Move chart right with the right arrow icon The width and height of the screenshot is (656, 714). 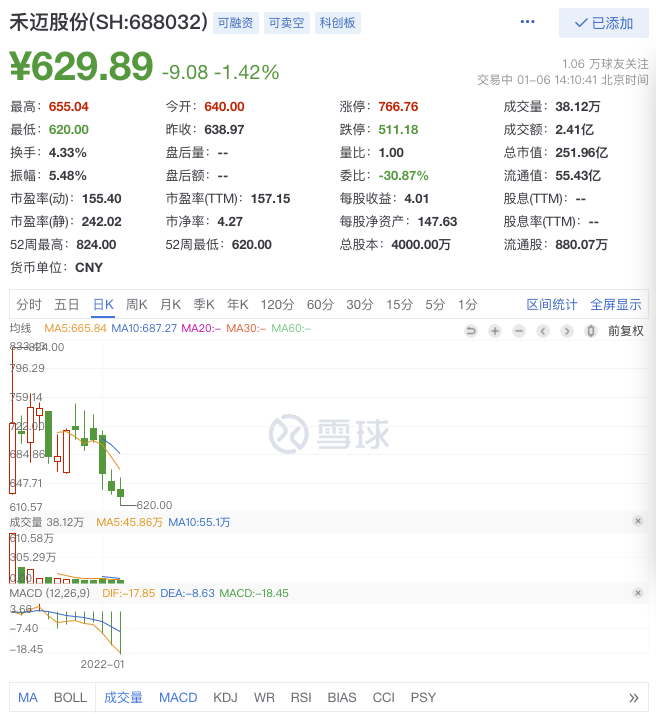(x=567, y=331)
